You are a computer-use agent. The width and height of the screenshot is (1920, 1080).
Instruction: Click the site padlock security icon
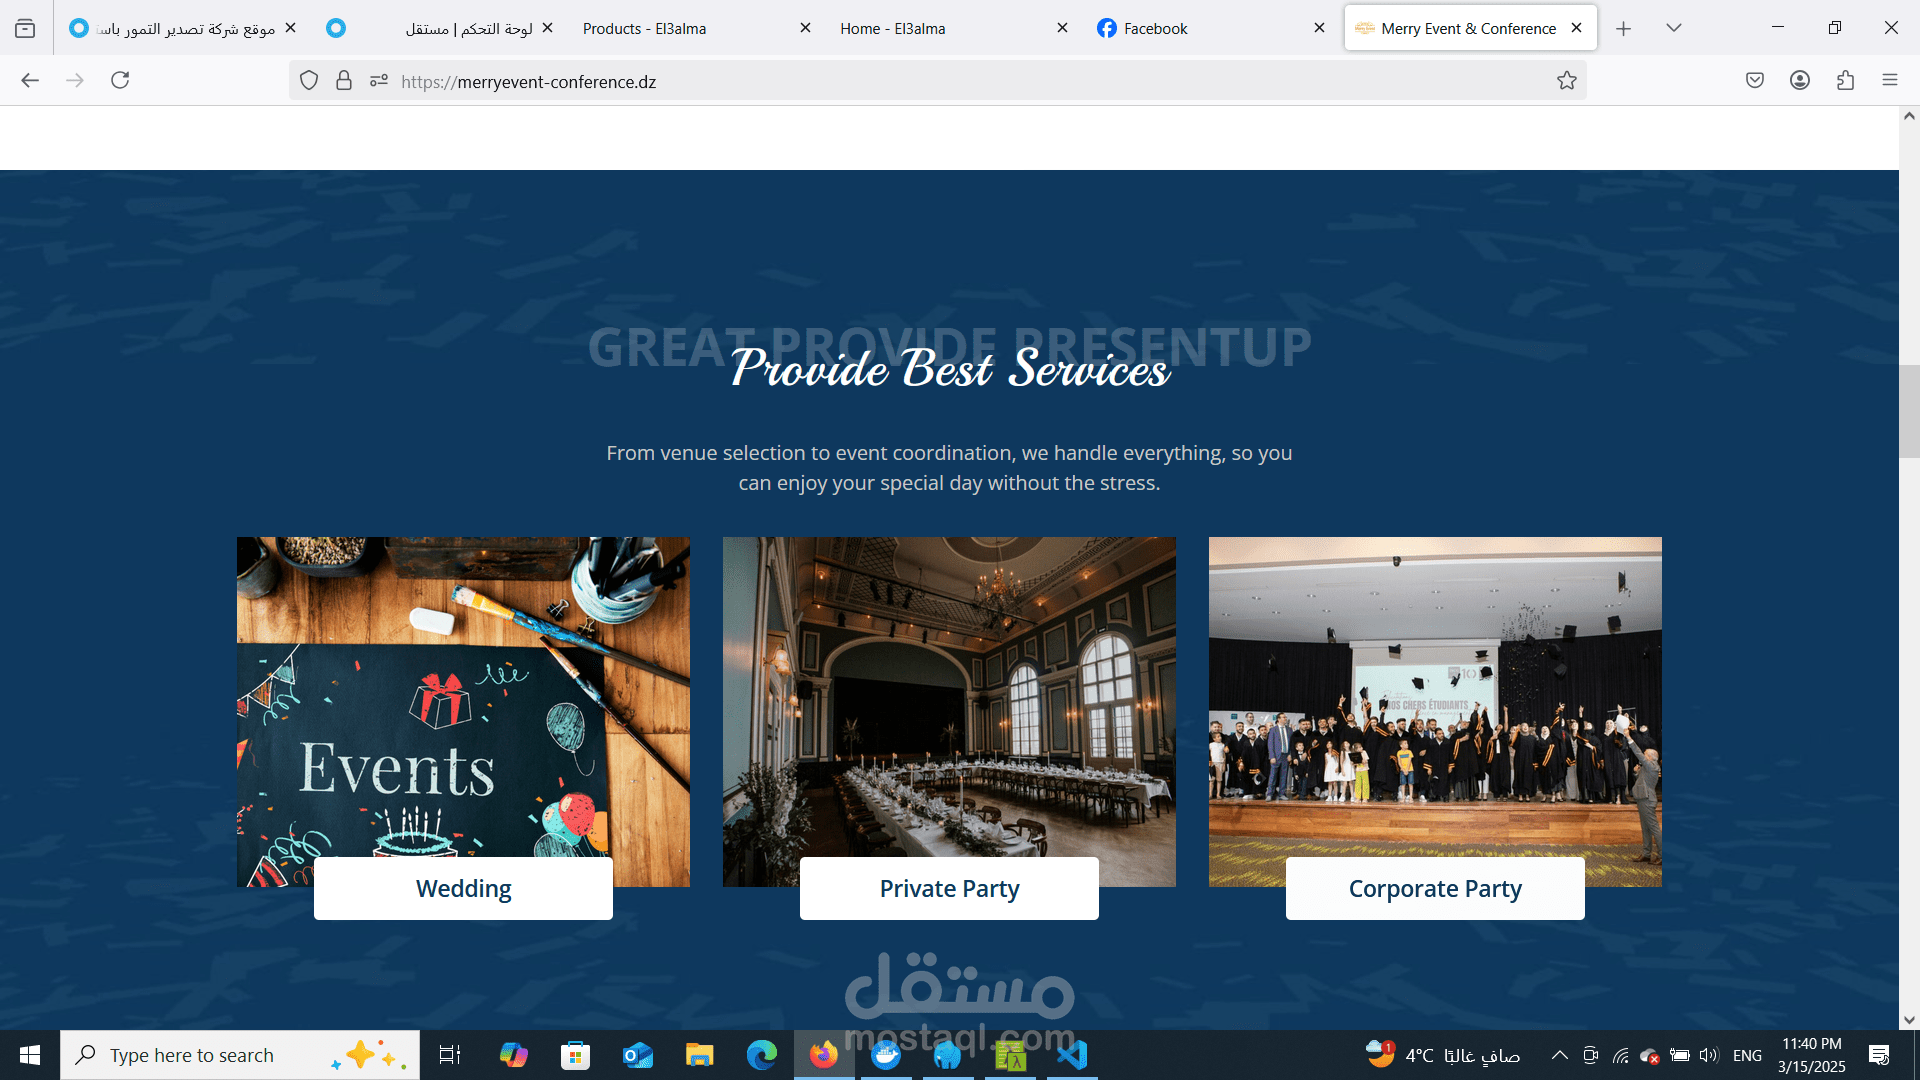344,81
